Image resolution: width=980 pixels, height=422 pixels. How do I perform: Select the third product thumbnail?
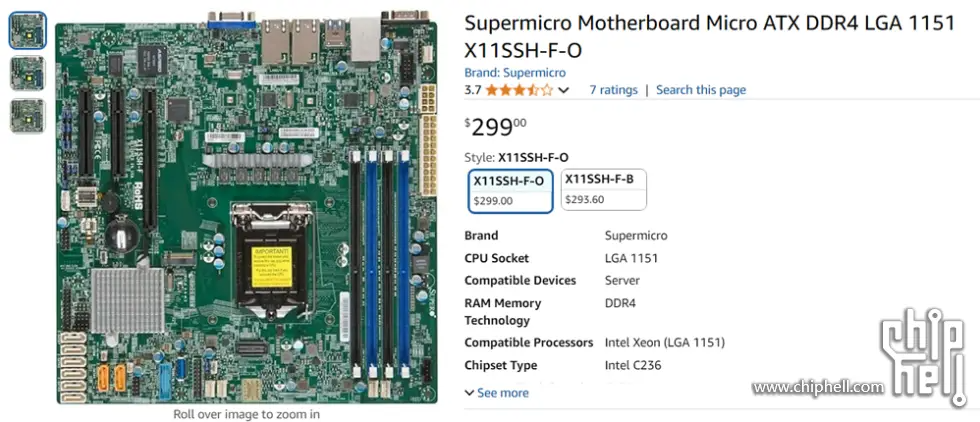point(27,116)
